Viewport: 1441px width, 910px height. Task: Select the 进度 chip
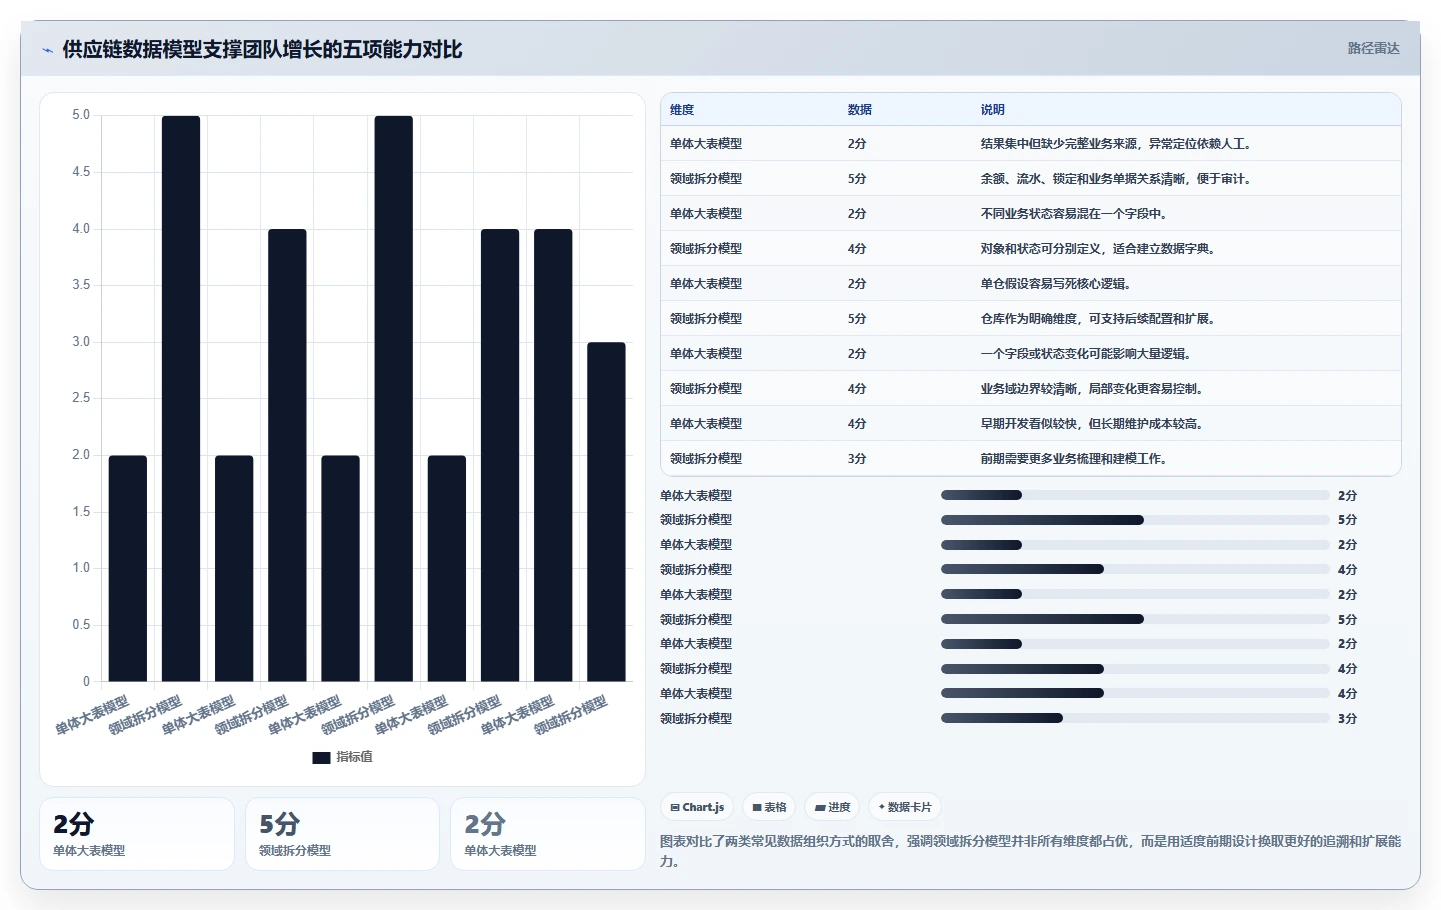(x=832, y=807)
